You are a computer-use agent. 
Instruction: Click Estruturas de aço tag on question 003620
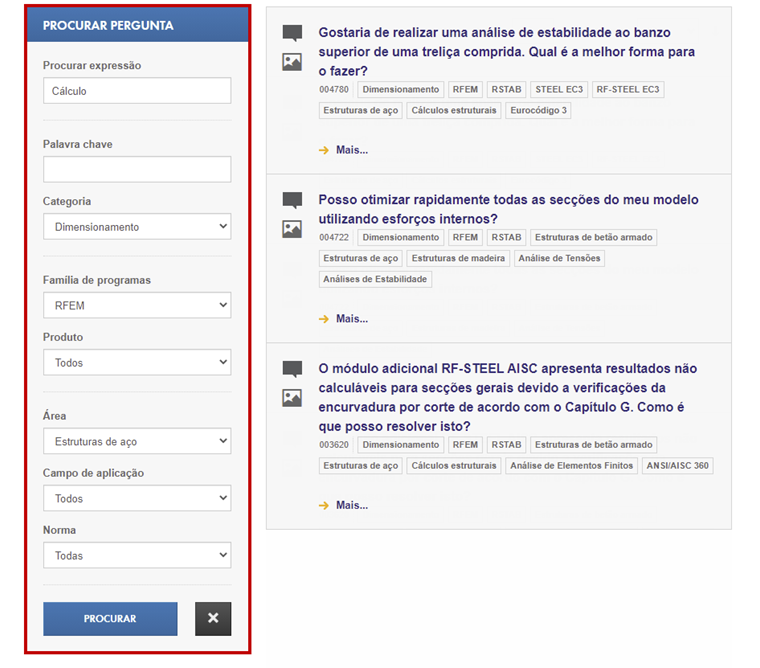click(361, 466)
